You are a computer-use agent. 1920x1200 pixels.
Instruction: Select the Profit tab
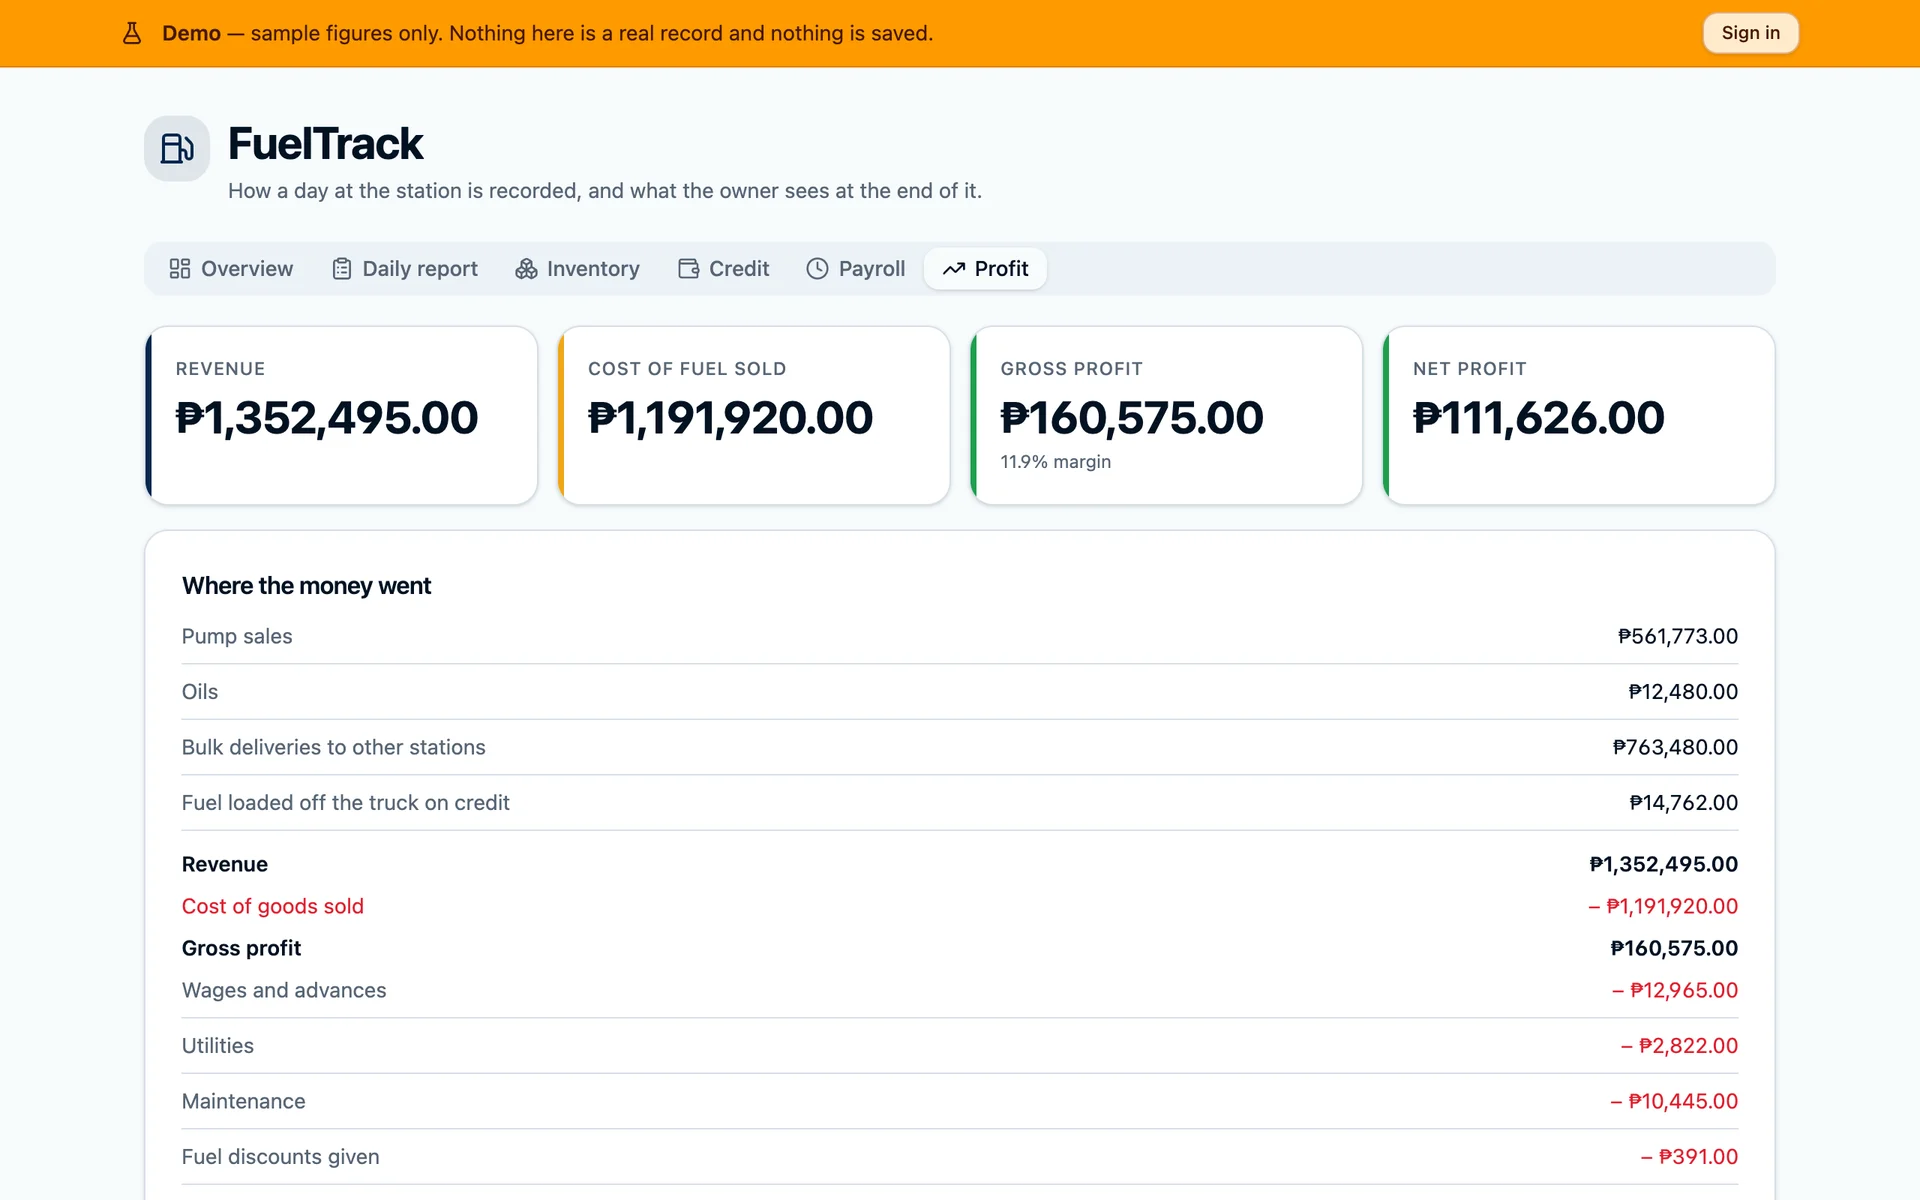click(985, 269)
